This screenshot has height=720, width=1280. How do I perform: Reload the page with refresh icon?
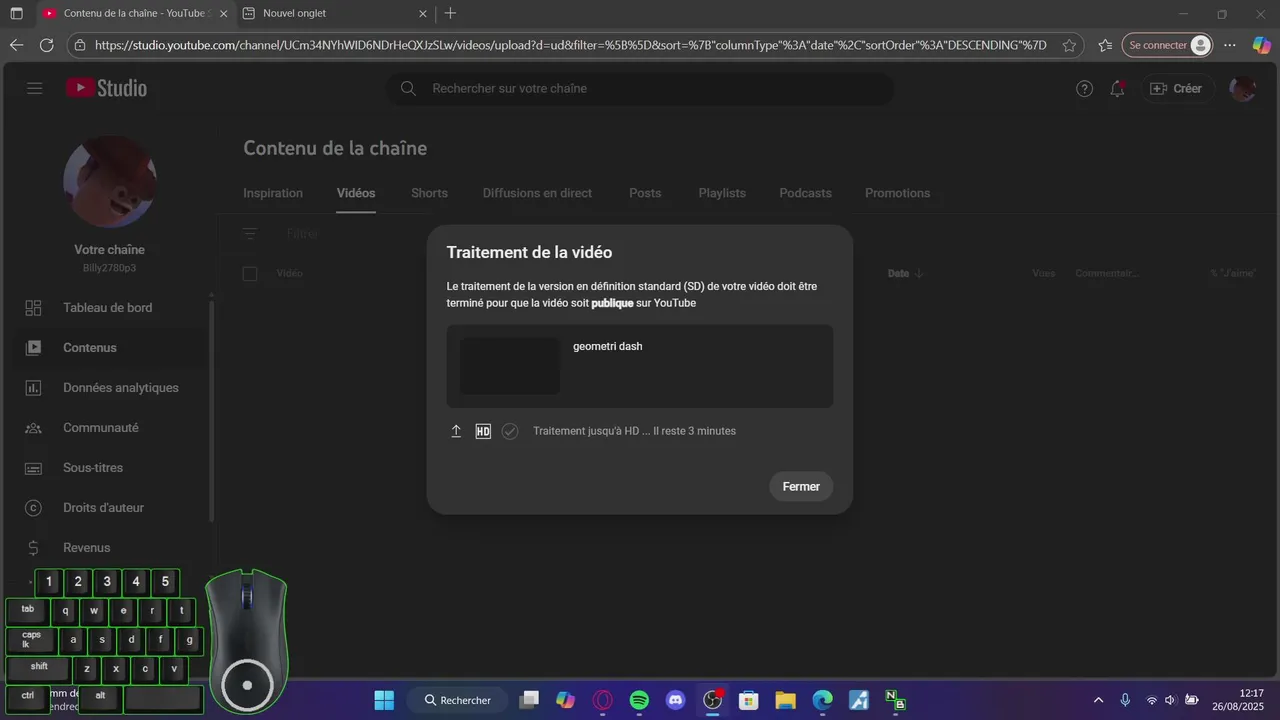pyautogui.click(x=46, y=45)
